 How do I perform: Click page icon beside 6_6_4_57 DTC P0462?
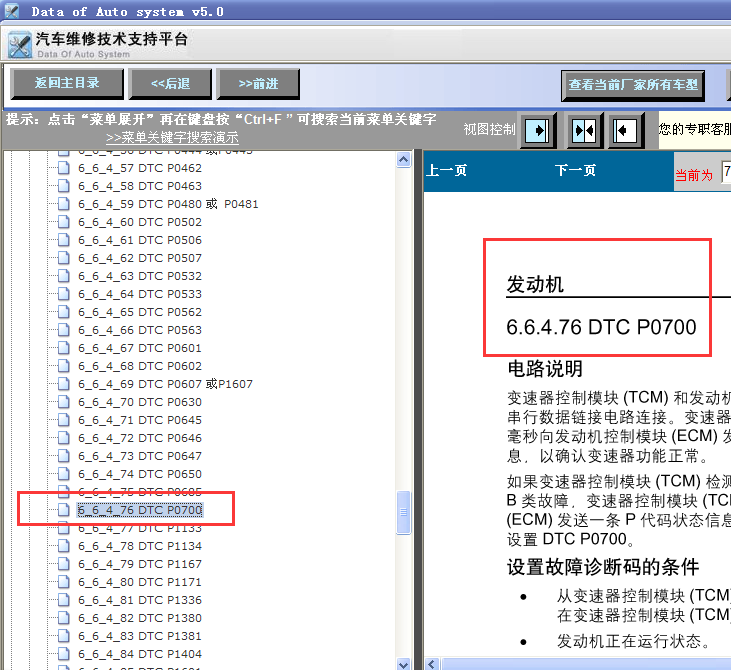(x=64, y=167)
